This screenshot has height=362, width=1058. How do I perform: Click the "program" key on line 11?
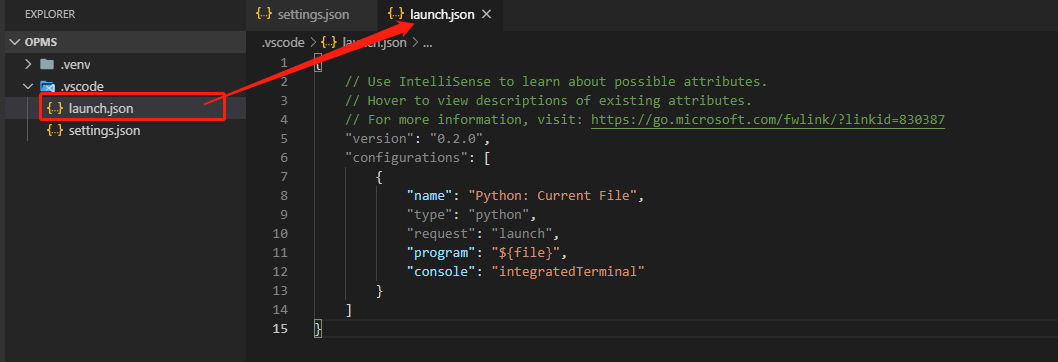(441, 253)
